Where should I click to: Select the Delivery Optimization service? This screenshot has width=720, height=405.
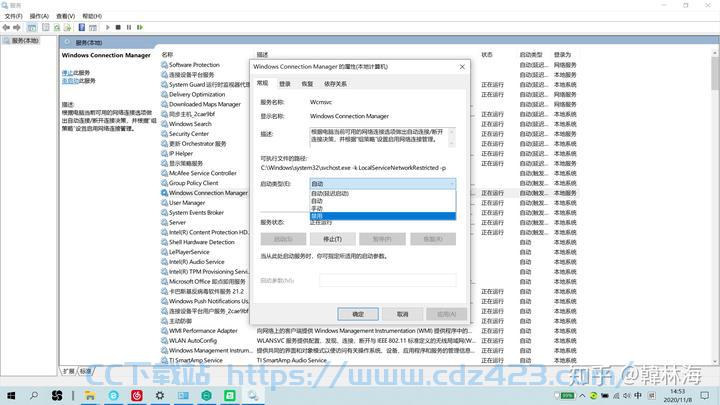coord(197,94)
